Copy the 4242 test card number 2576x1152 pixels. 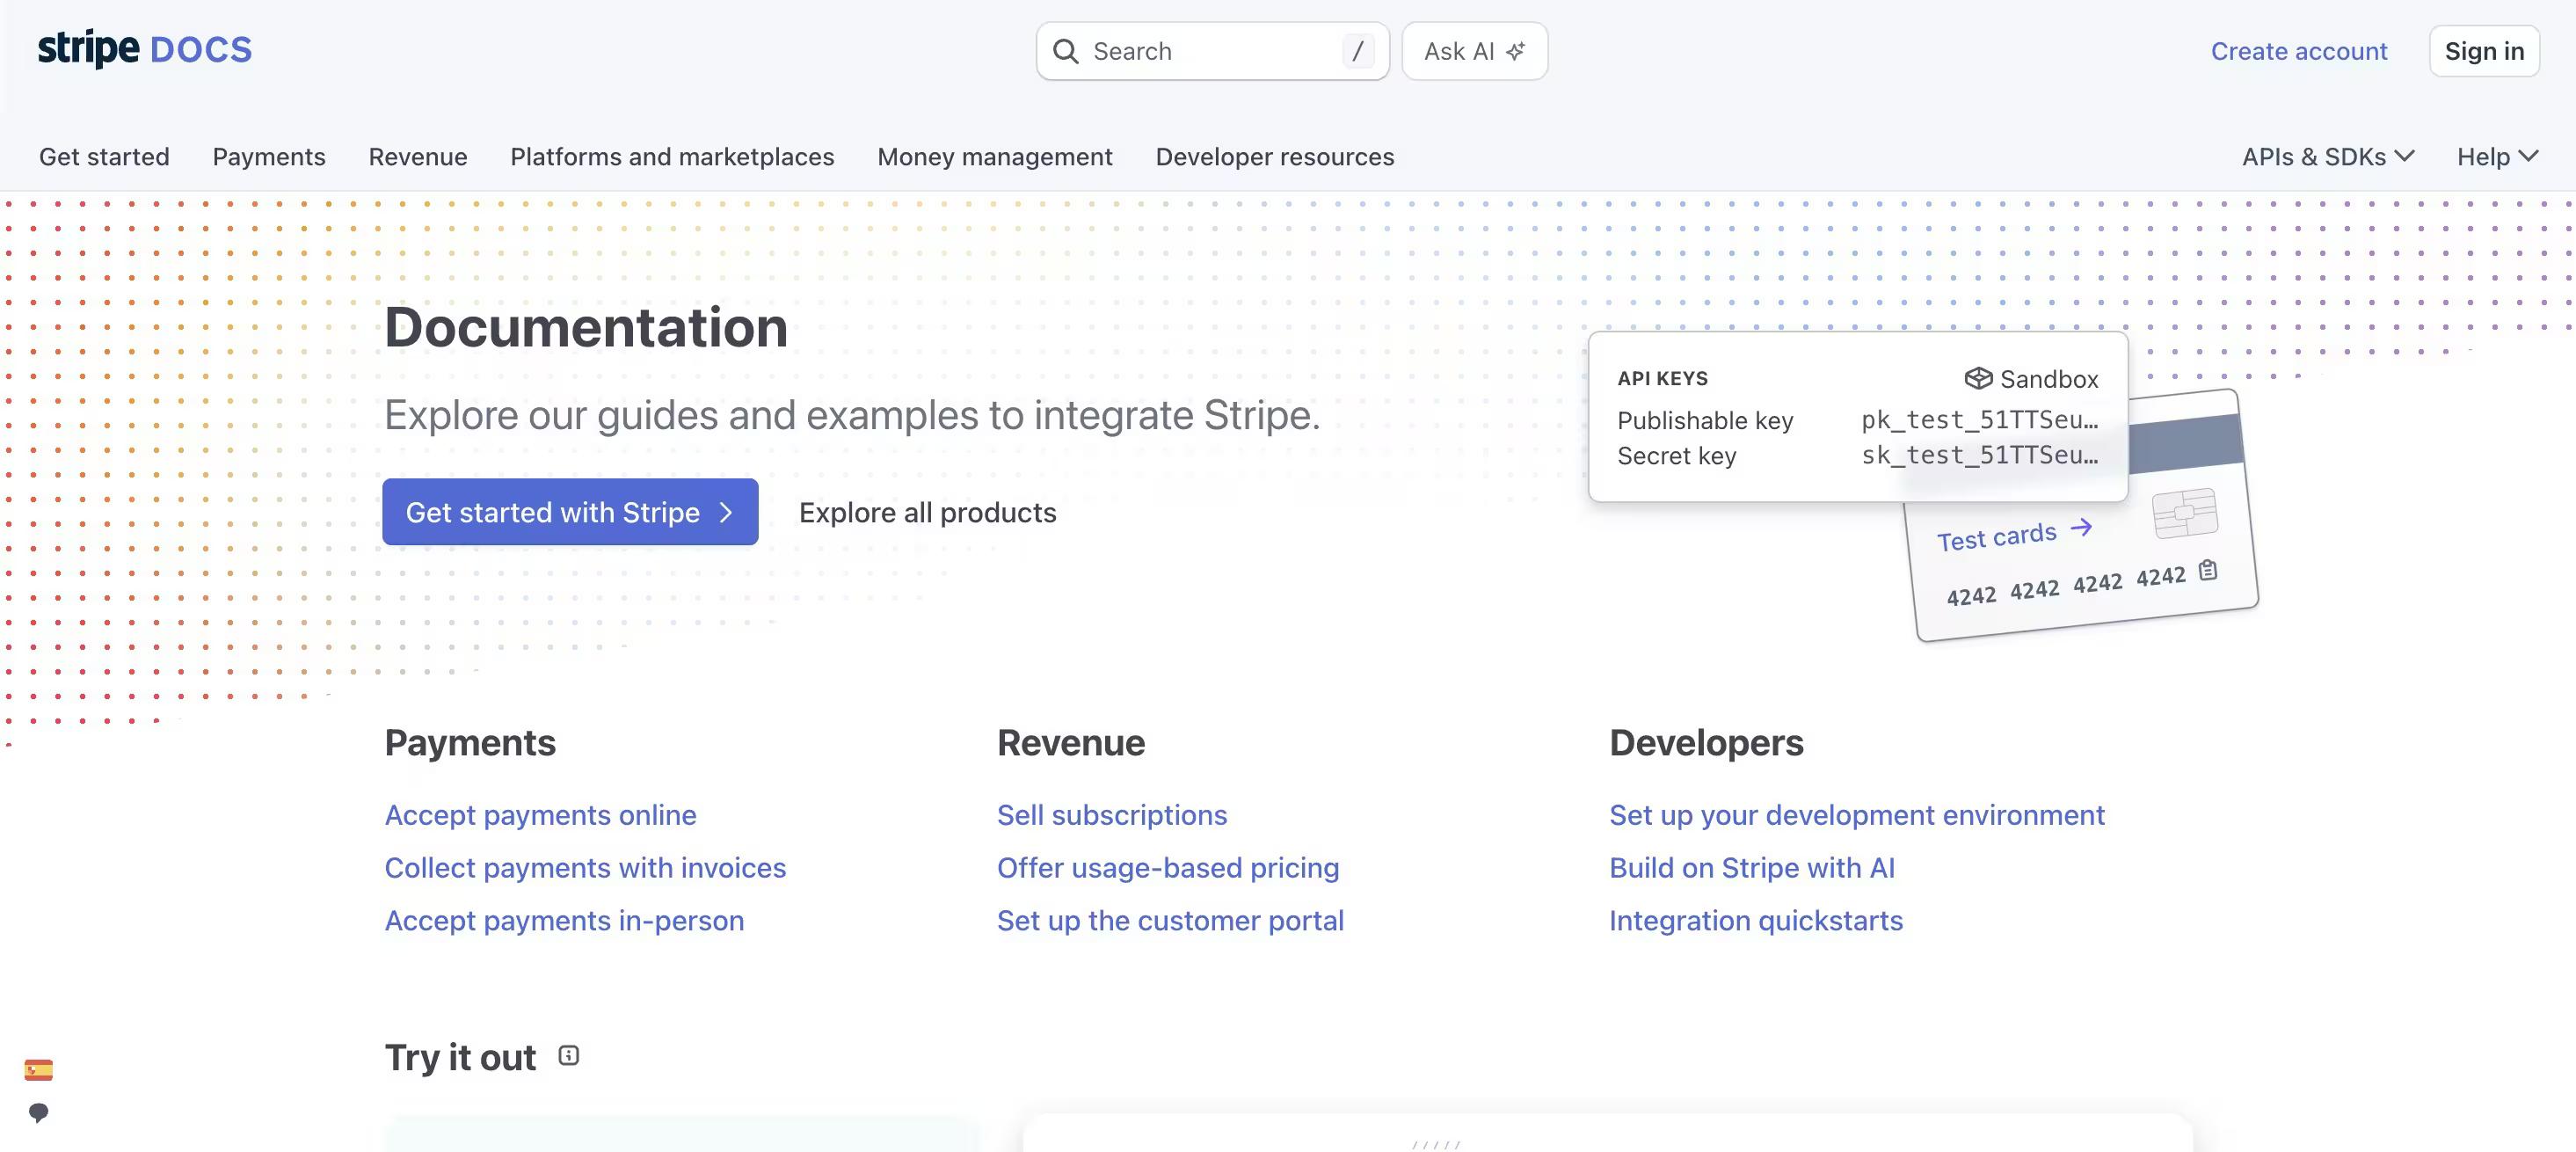click(x=2208, y=570)
